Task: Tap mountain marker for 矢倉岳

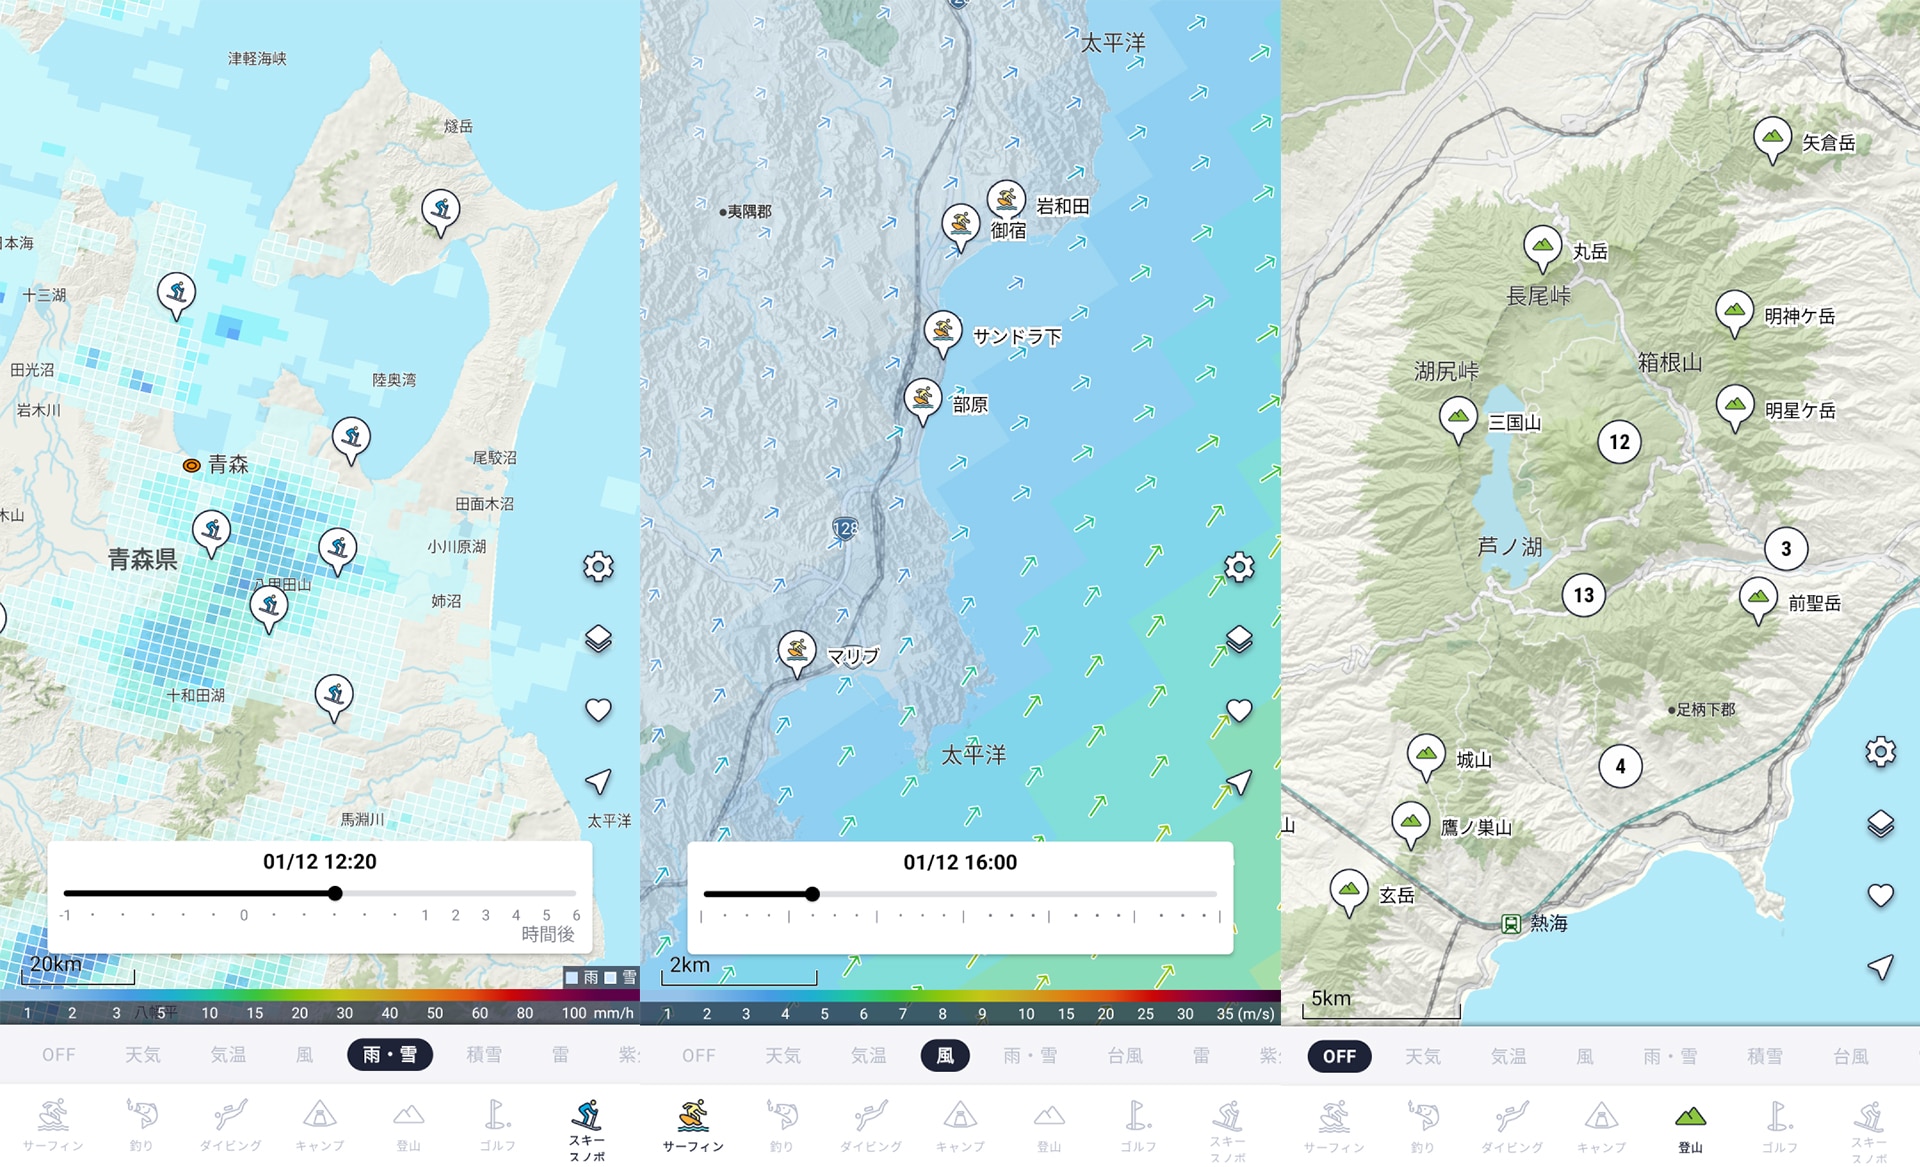Action: [1772, 137]
